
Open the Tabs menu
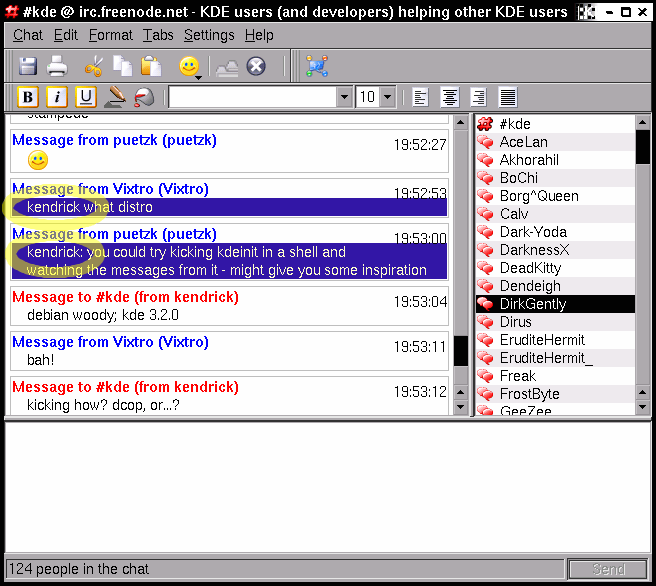[x=158, y=35]
